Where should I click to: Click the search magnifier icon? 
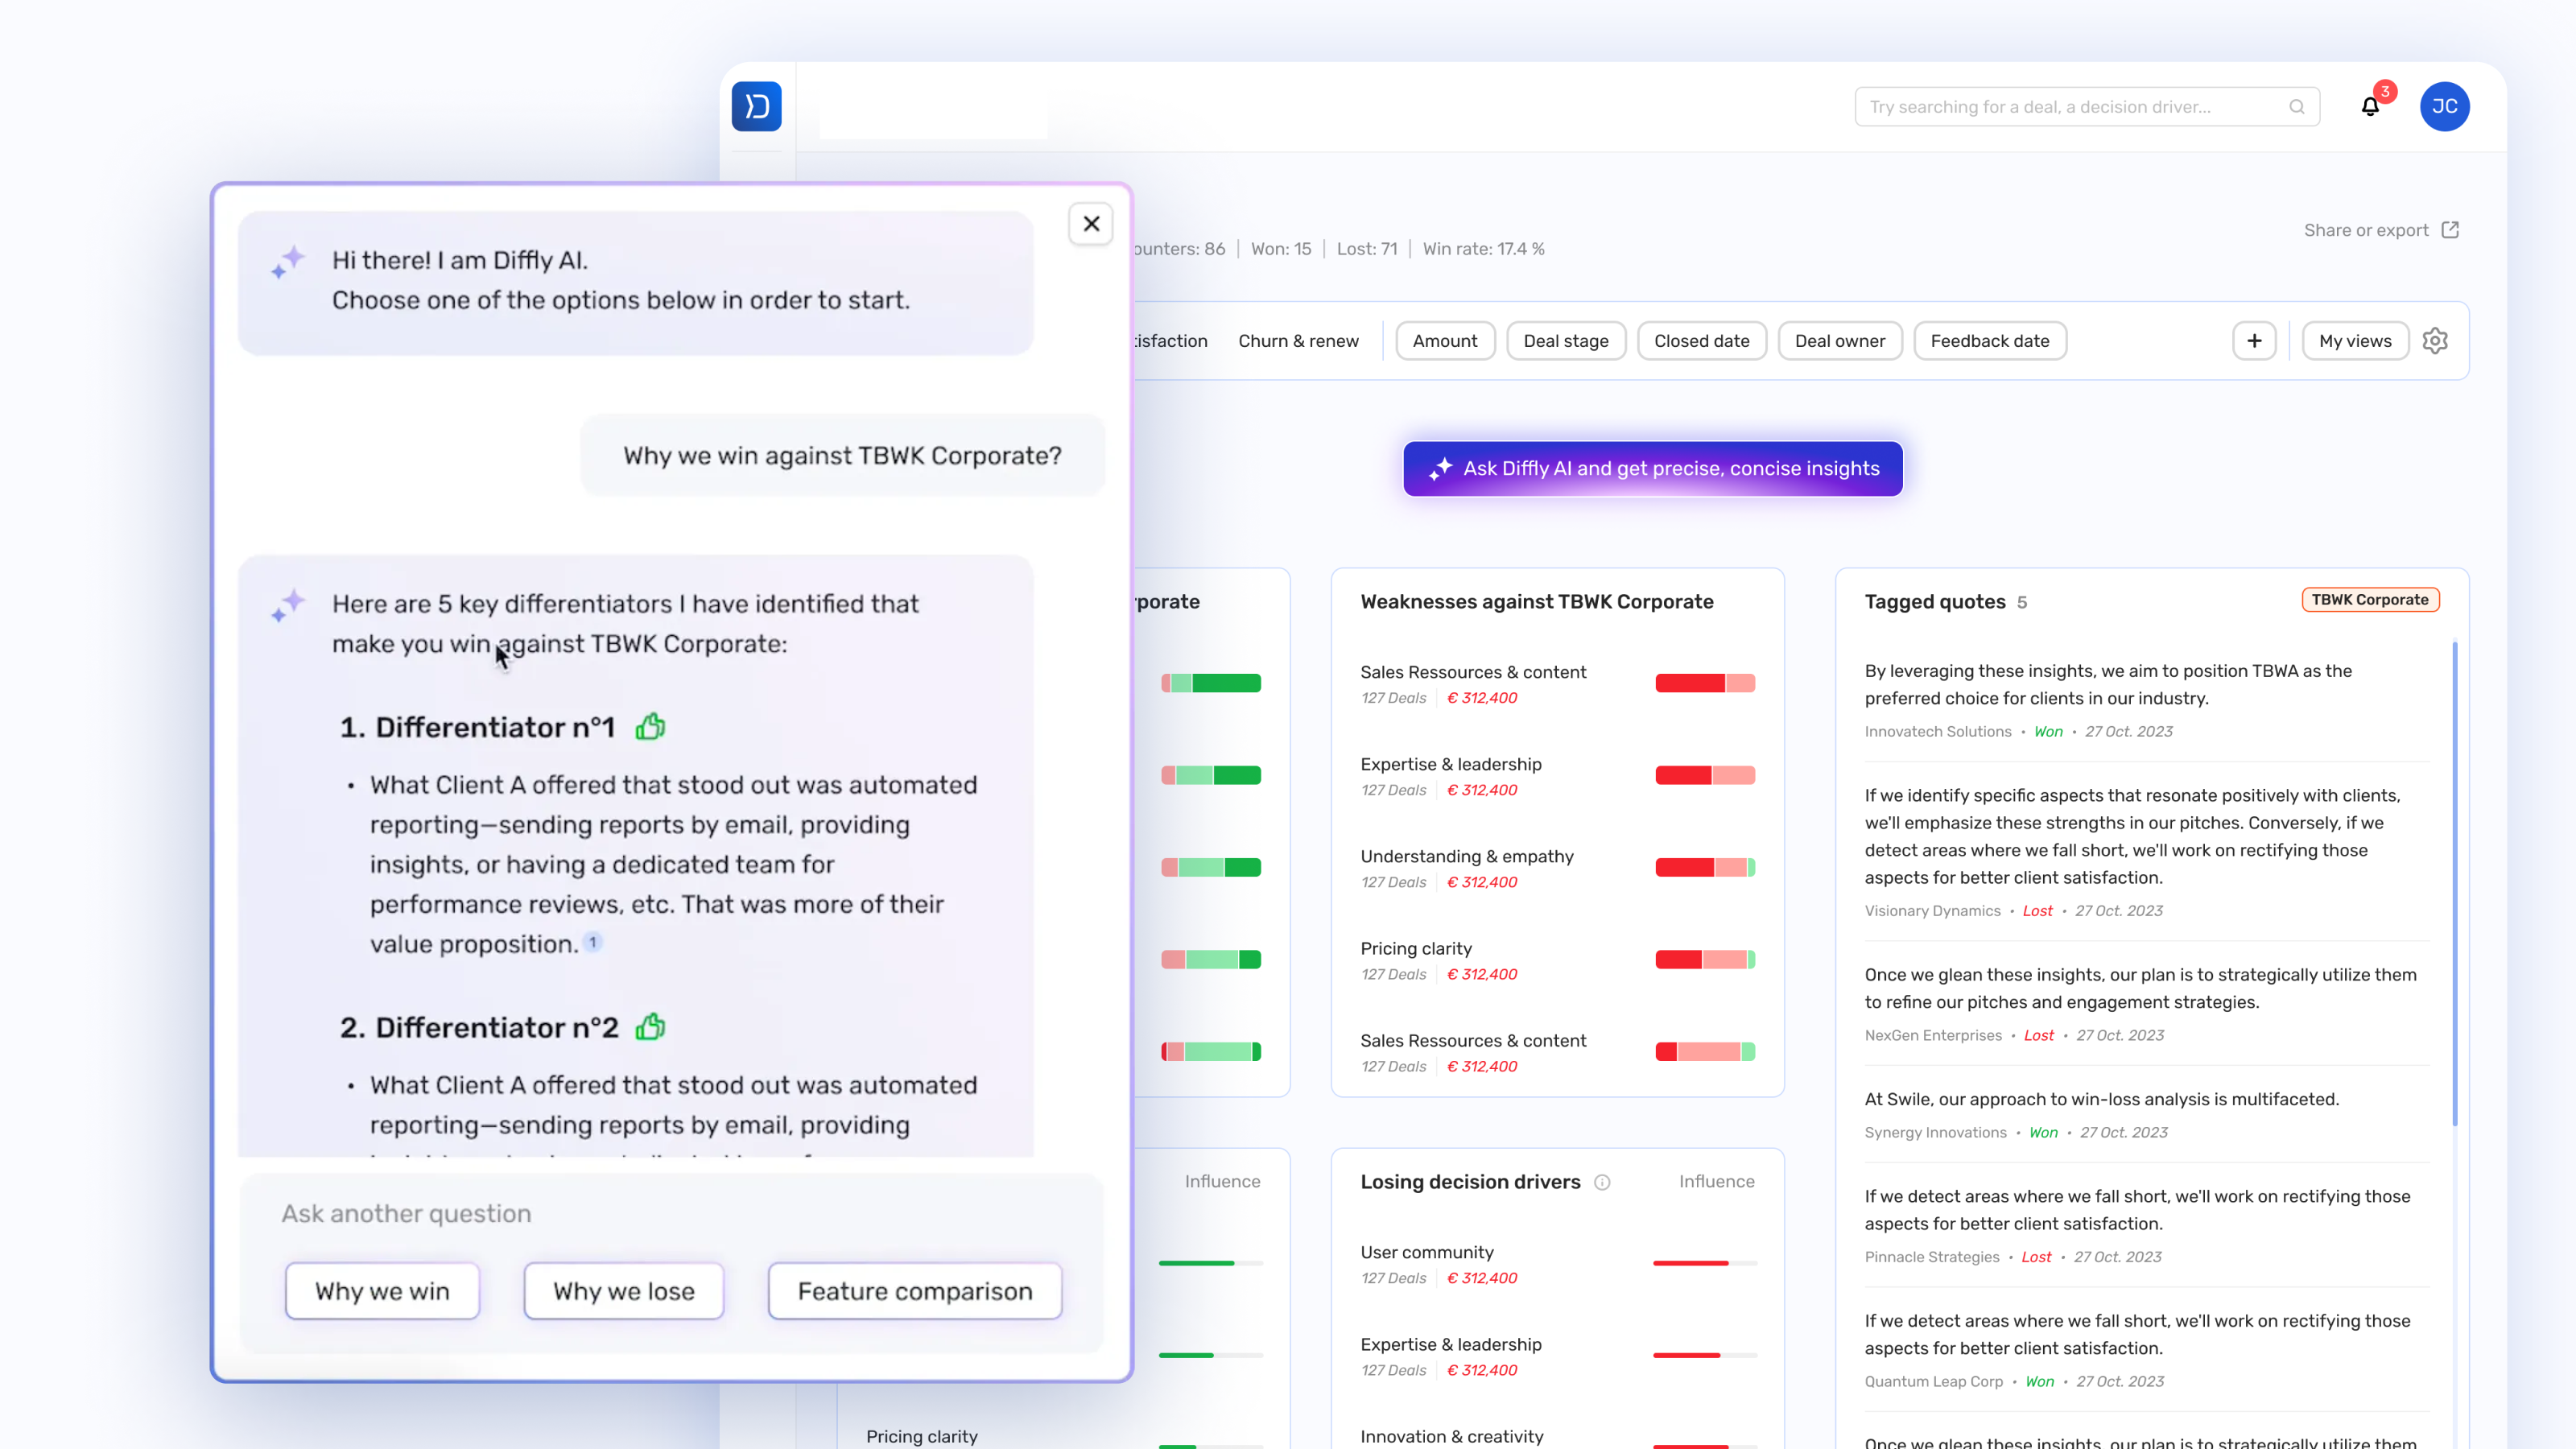click(2297, 107)
